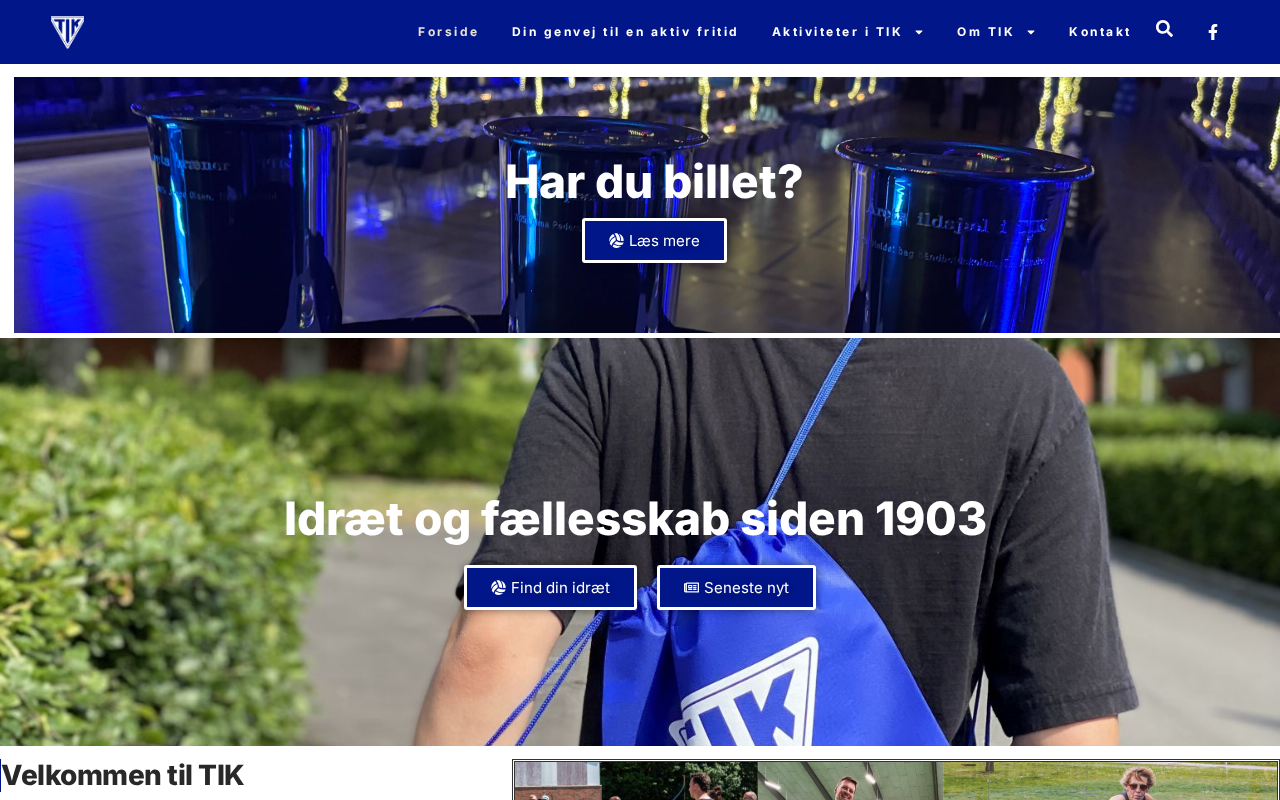Open the Facebook page icon
This screenshot has height=800, width=1280.
point(1213,32)
